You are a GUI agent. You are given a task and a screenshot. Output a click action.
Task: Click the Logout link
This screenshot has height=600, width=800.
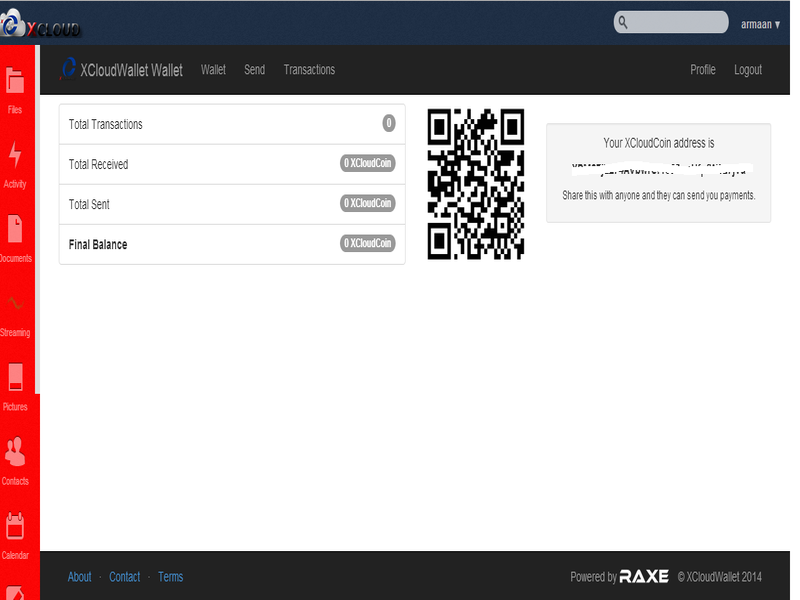click(x=747, y=70)
